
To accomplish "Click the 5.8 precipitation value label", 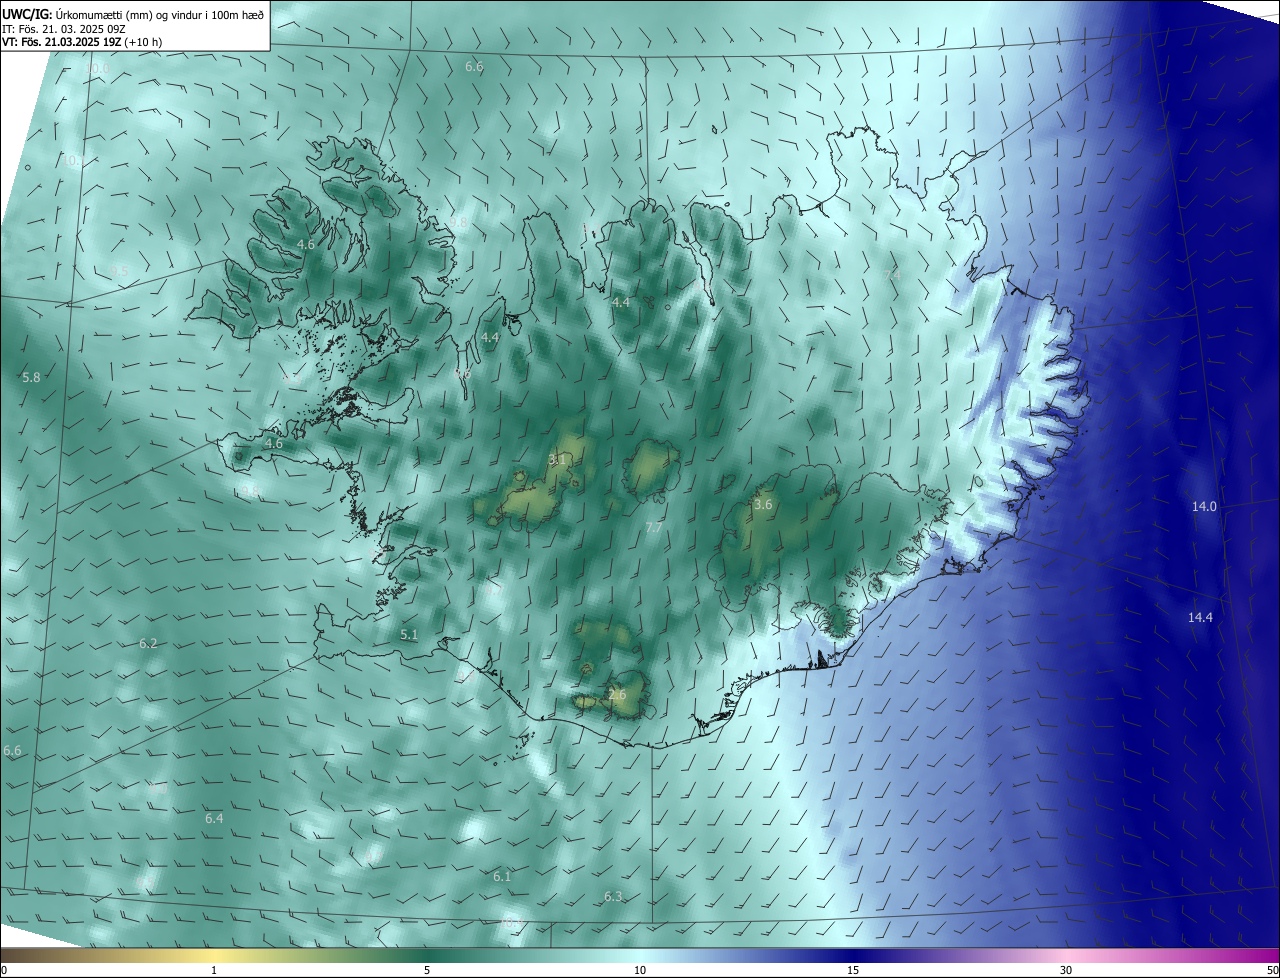I will click(x=31, y=378).
